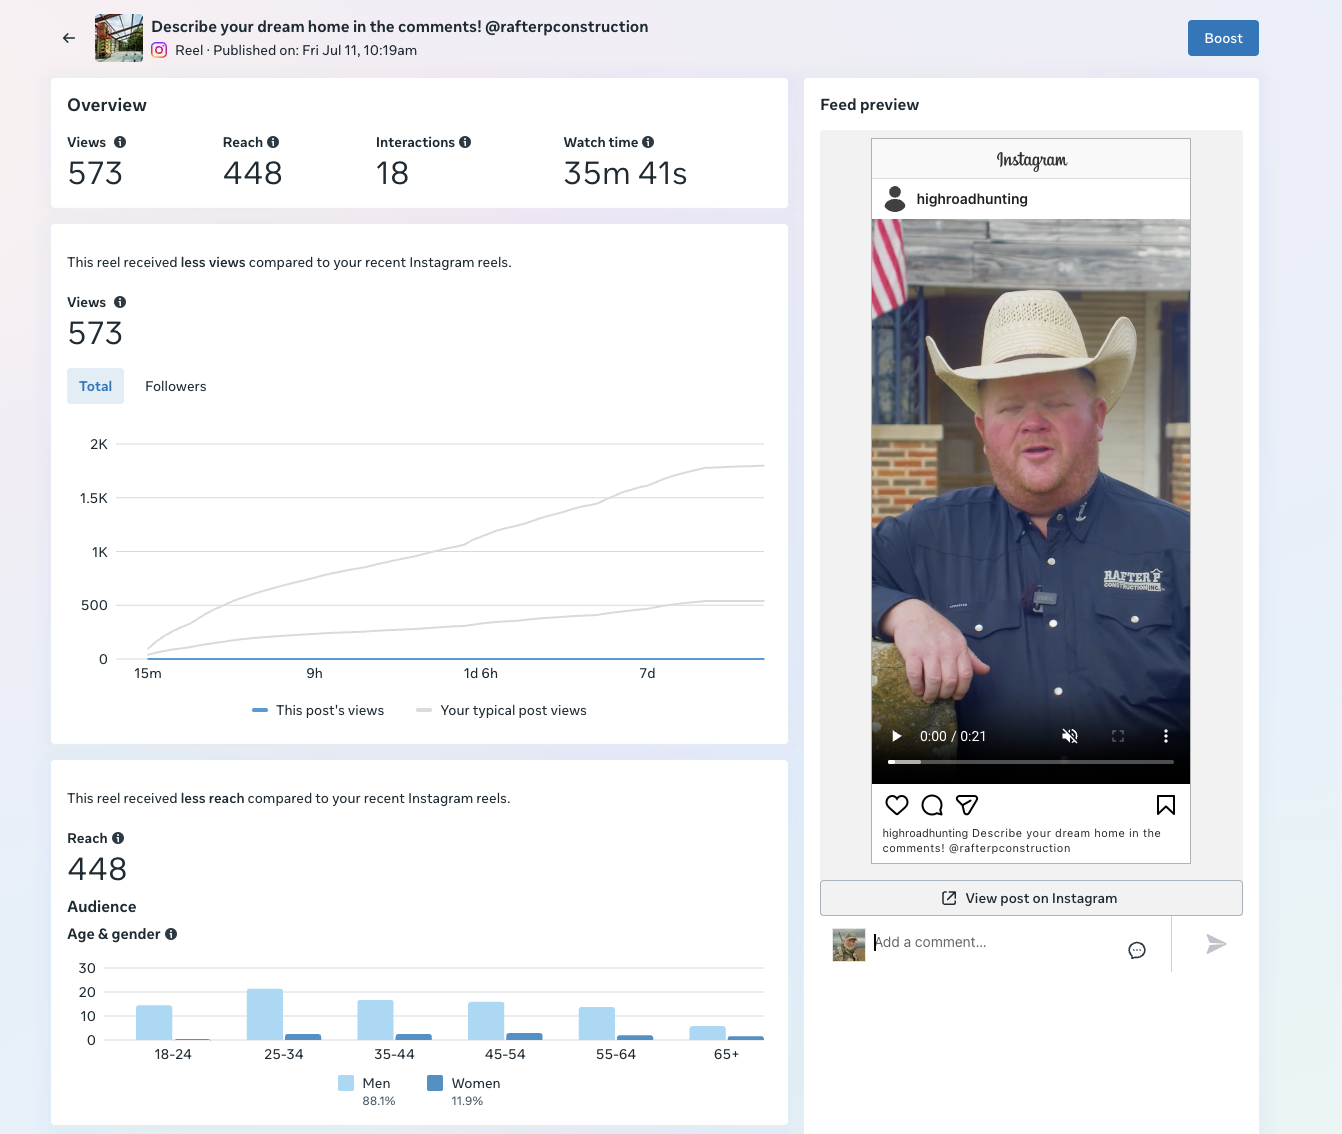Click the Boost button

point(1223,38)
